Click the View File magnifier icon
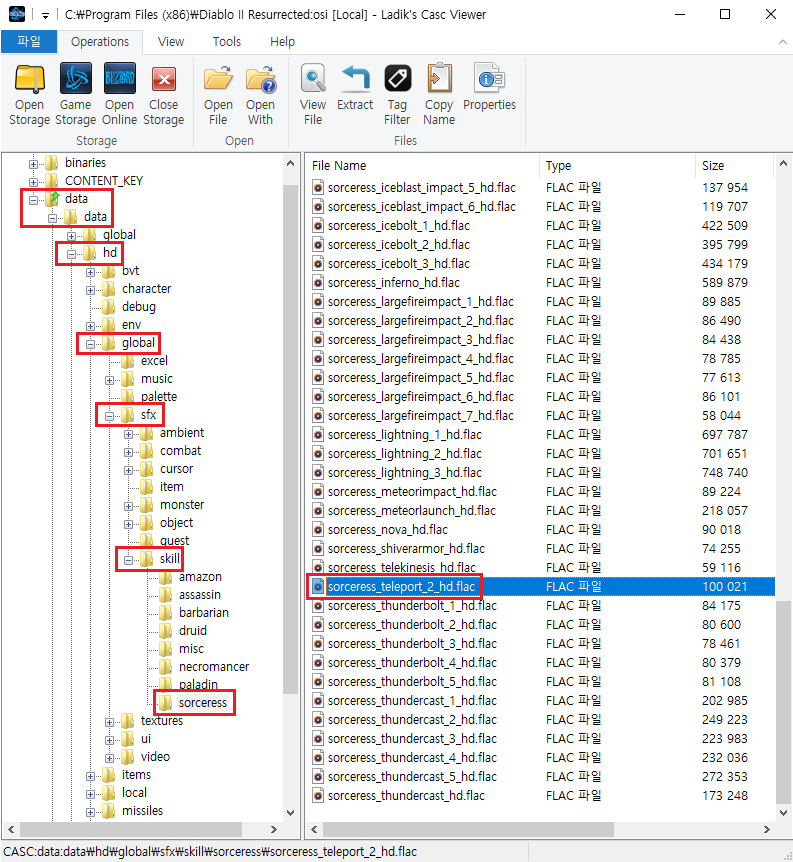Viewport: 793px width, 862px height. [x=313, y=78]
